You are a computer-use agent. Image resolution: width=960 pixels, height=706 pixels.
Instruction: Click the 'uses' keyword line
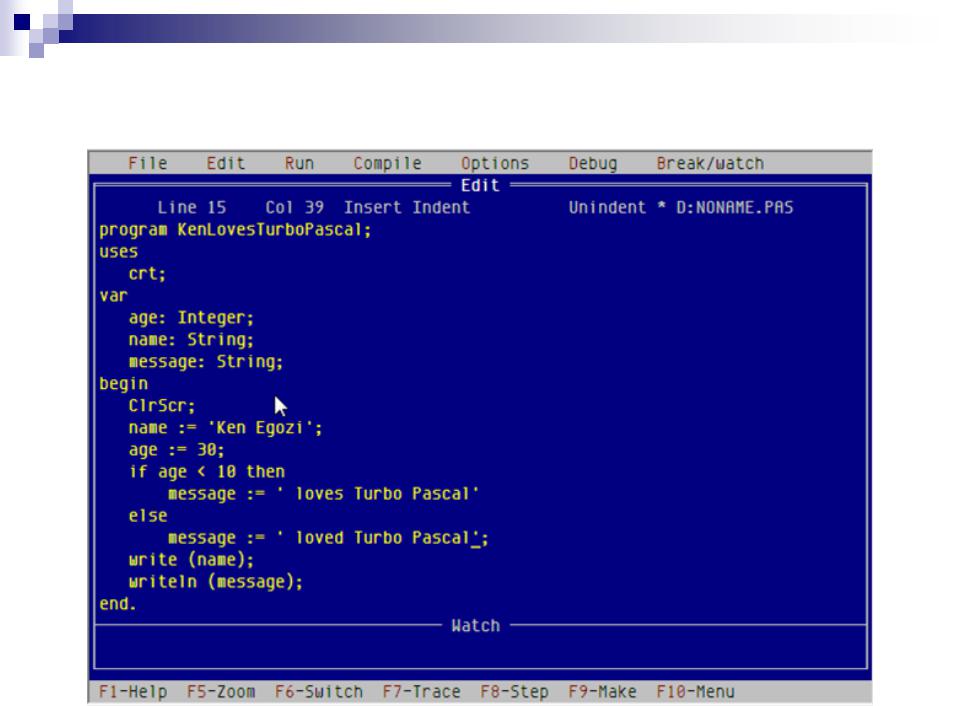[118, 252]
